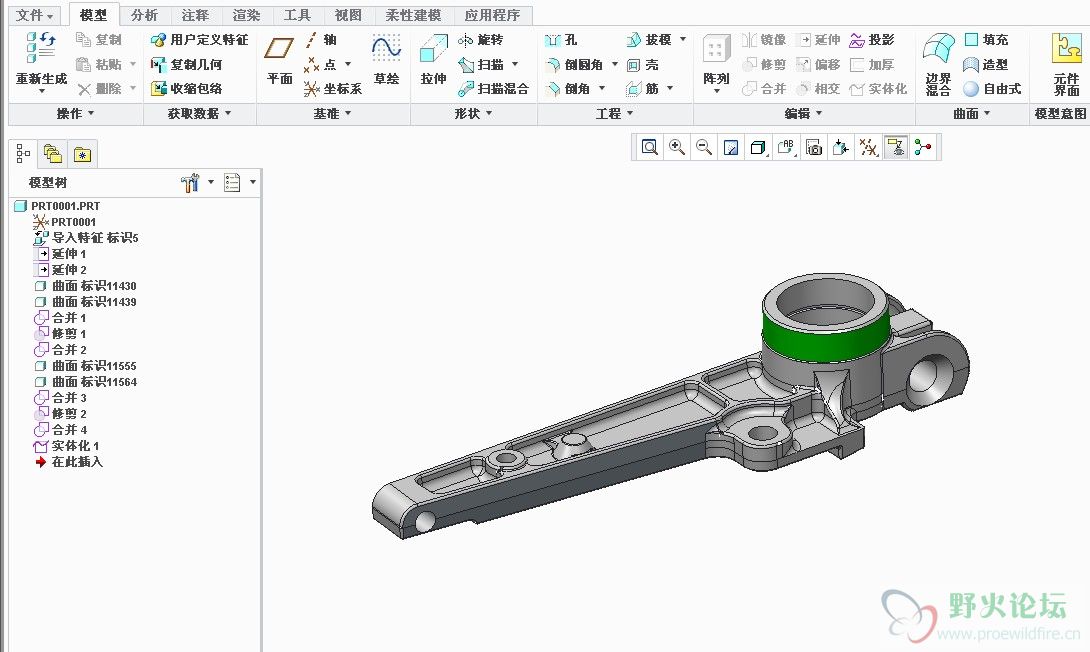1090x652 pixels.
Task: Expand the Datum (基准) group dropdown
Action: click(332, 113)
